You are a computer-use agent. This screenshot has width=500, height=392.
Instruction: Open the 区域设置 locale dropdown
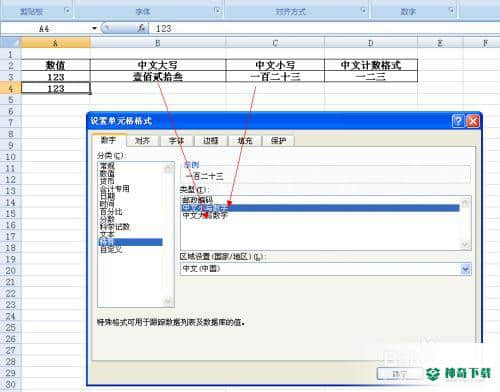click(465, 269)
